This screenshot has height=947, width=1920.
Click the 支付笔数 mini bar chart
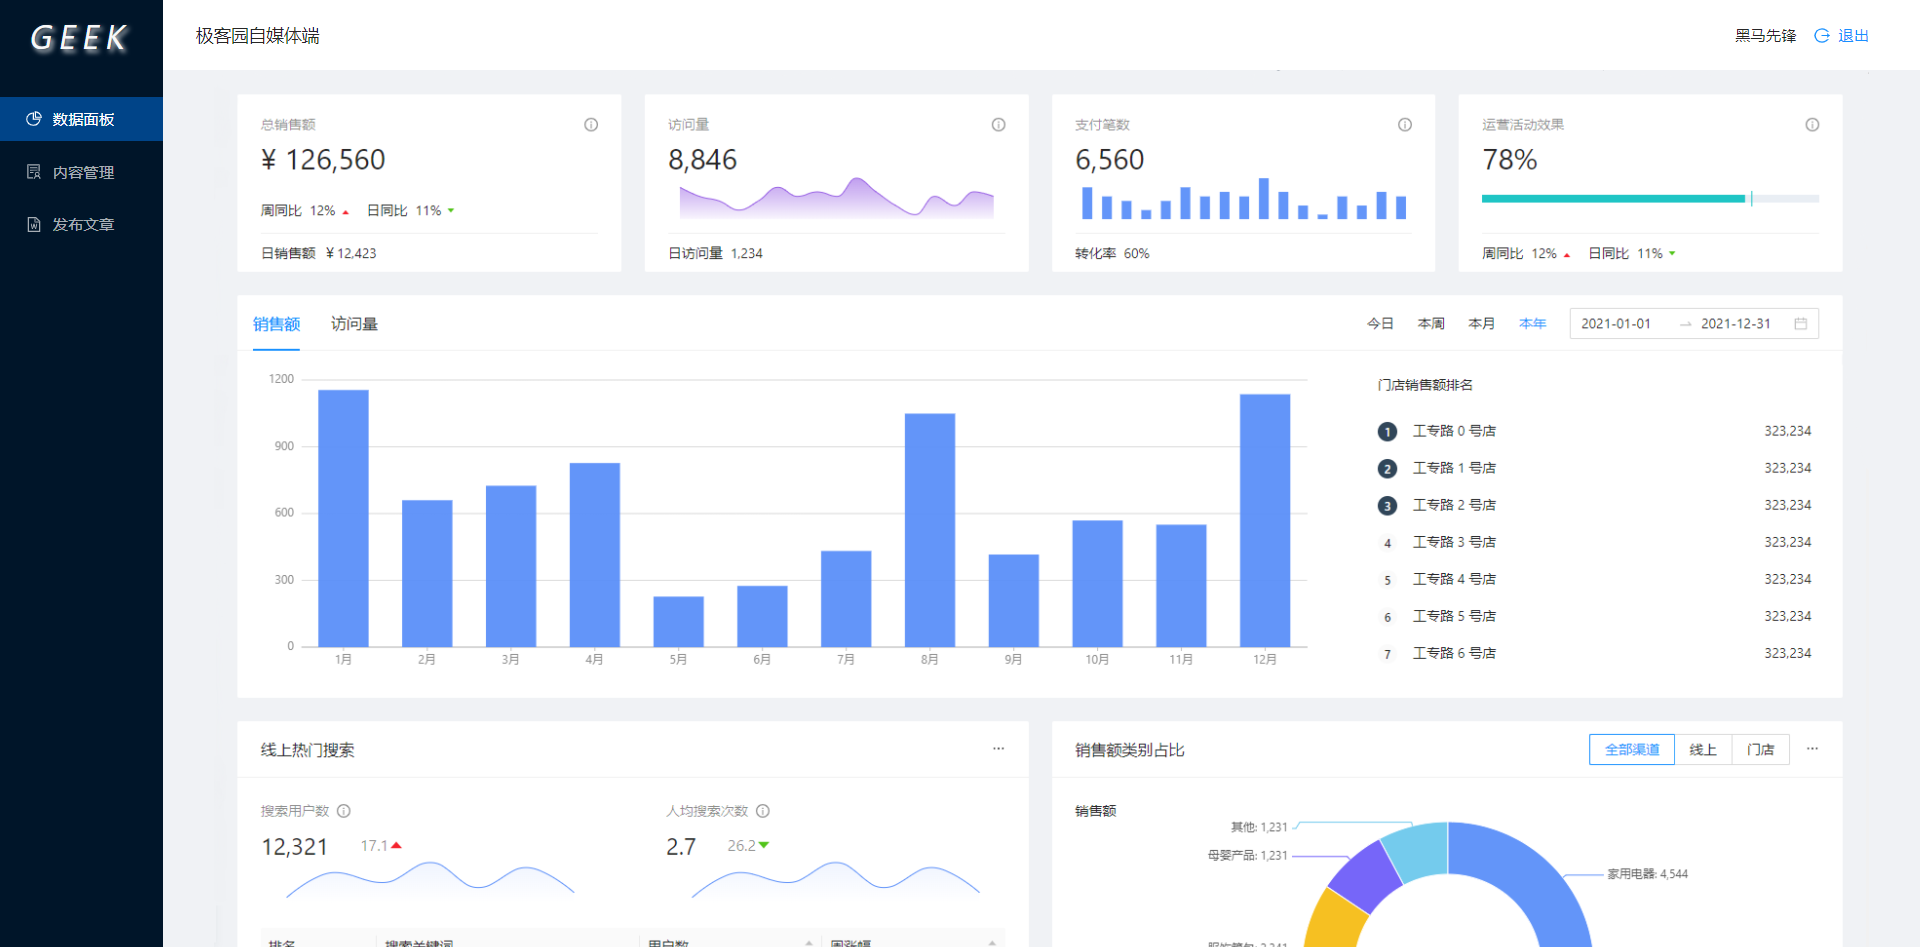pyautogui.click(x=1244, y=198)
